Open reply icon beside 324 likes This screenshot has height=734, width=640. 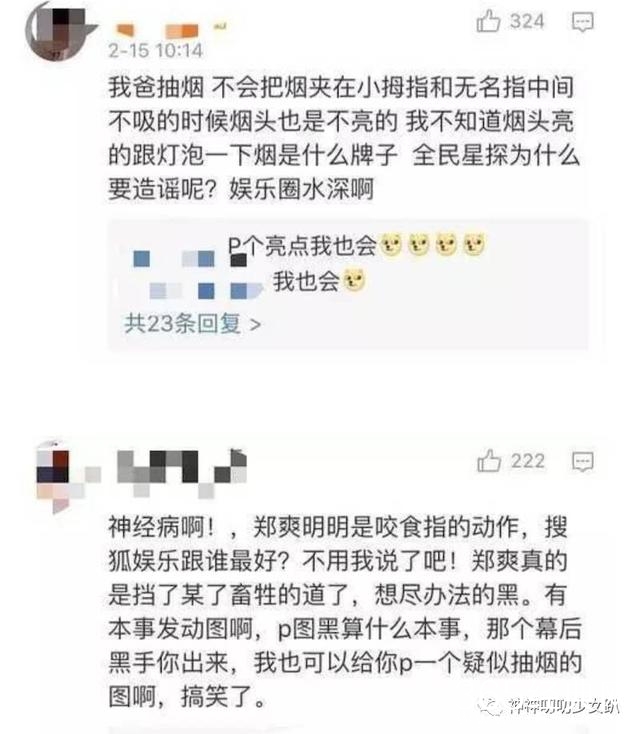(x=583, y=22)
